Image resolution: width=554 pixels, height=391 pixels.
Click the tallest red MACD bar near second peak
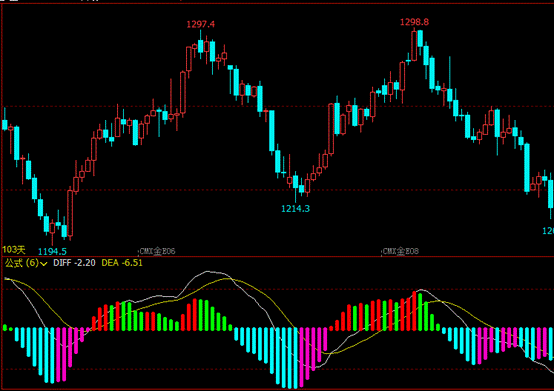pos(414,311)
